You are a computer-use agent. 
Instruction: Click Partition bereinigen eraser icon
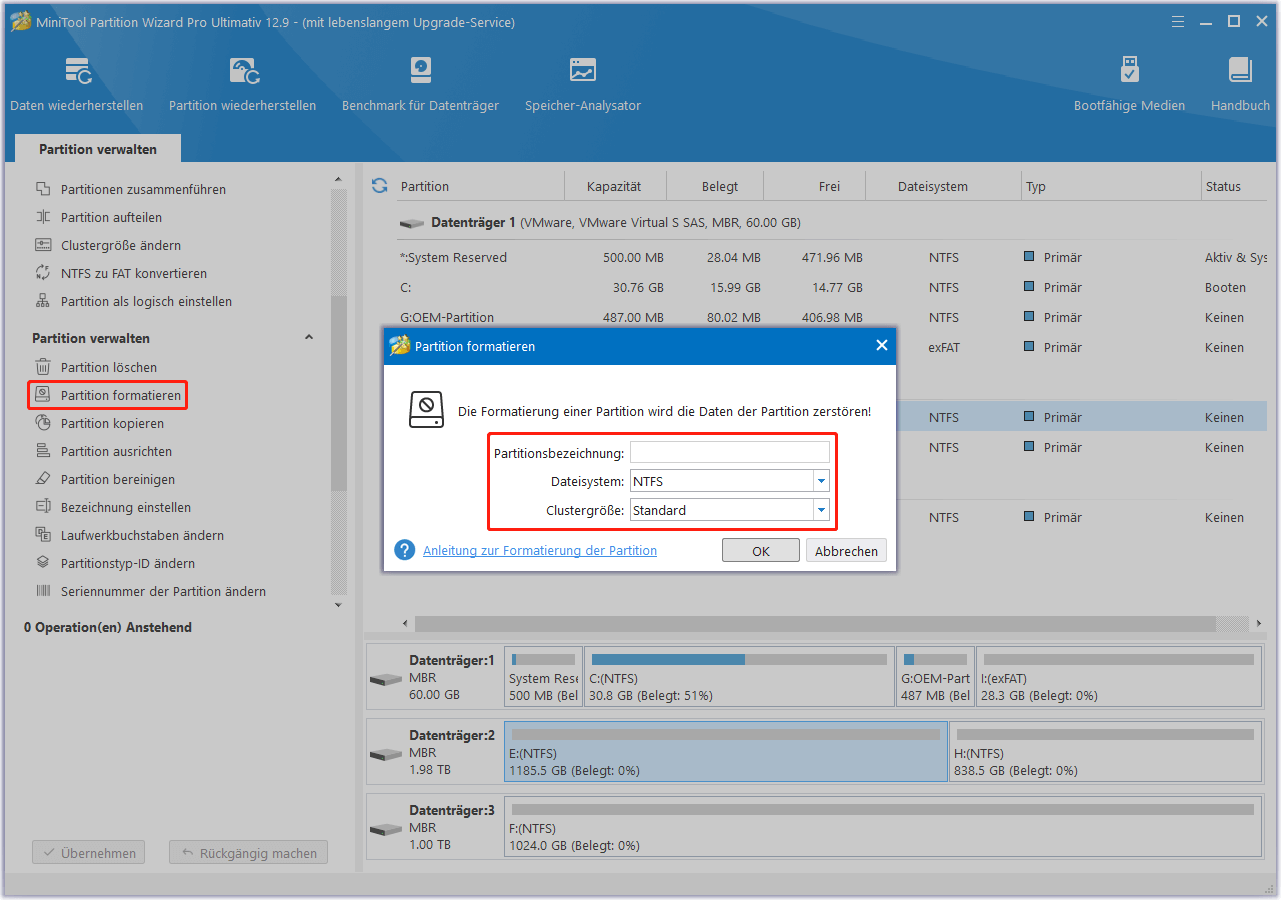click(x=43, y=479)
